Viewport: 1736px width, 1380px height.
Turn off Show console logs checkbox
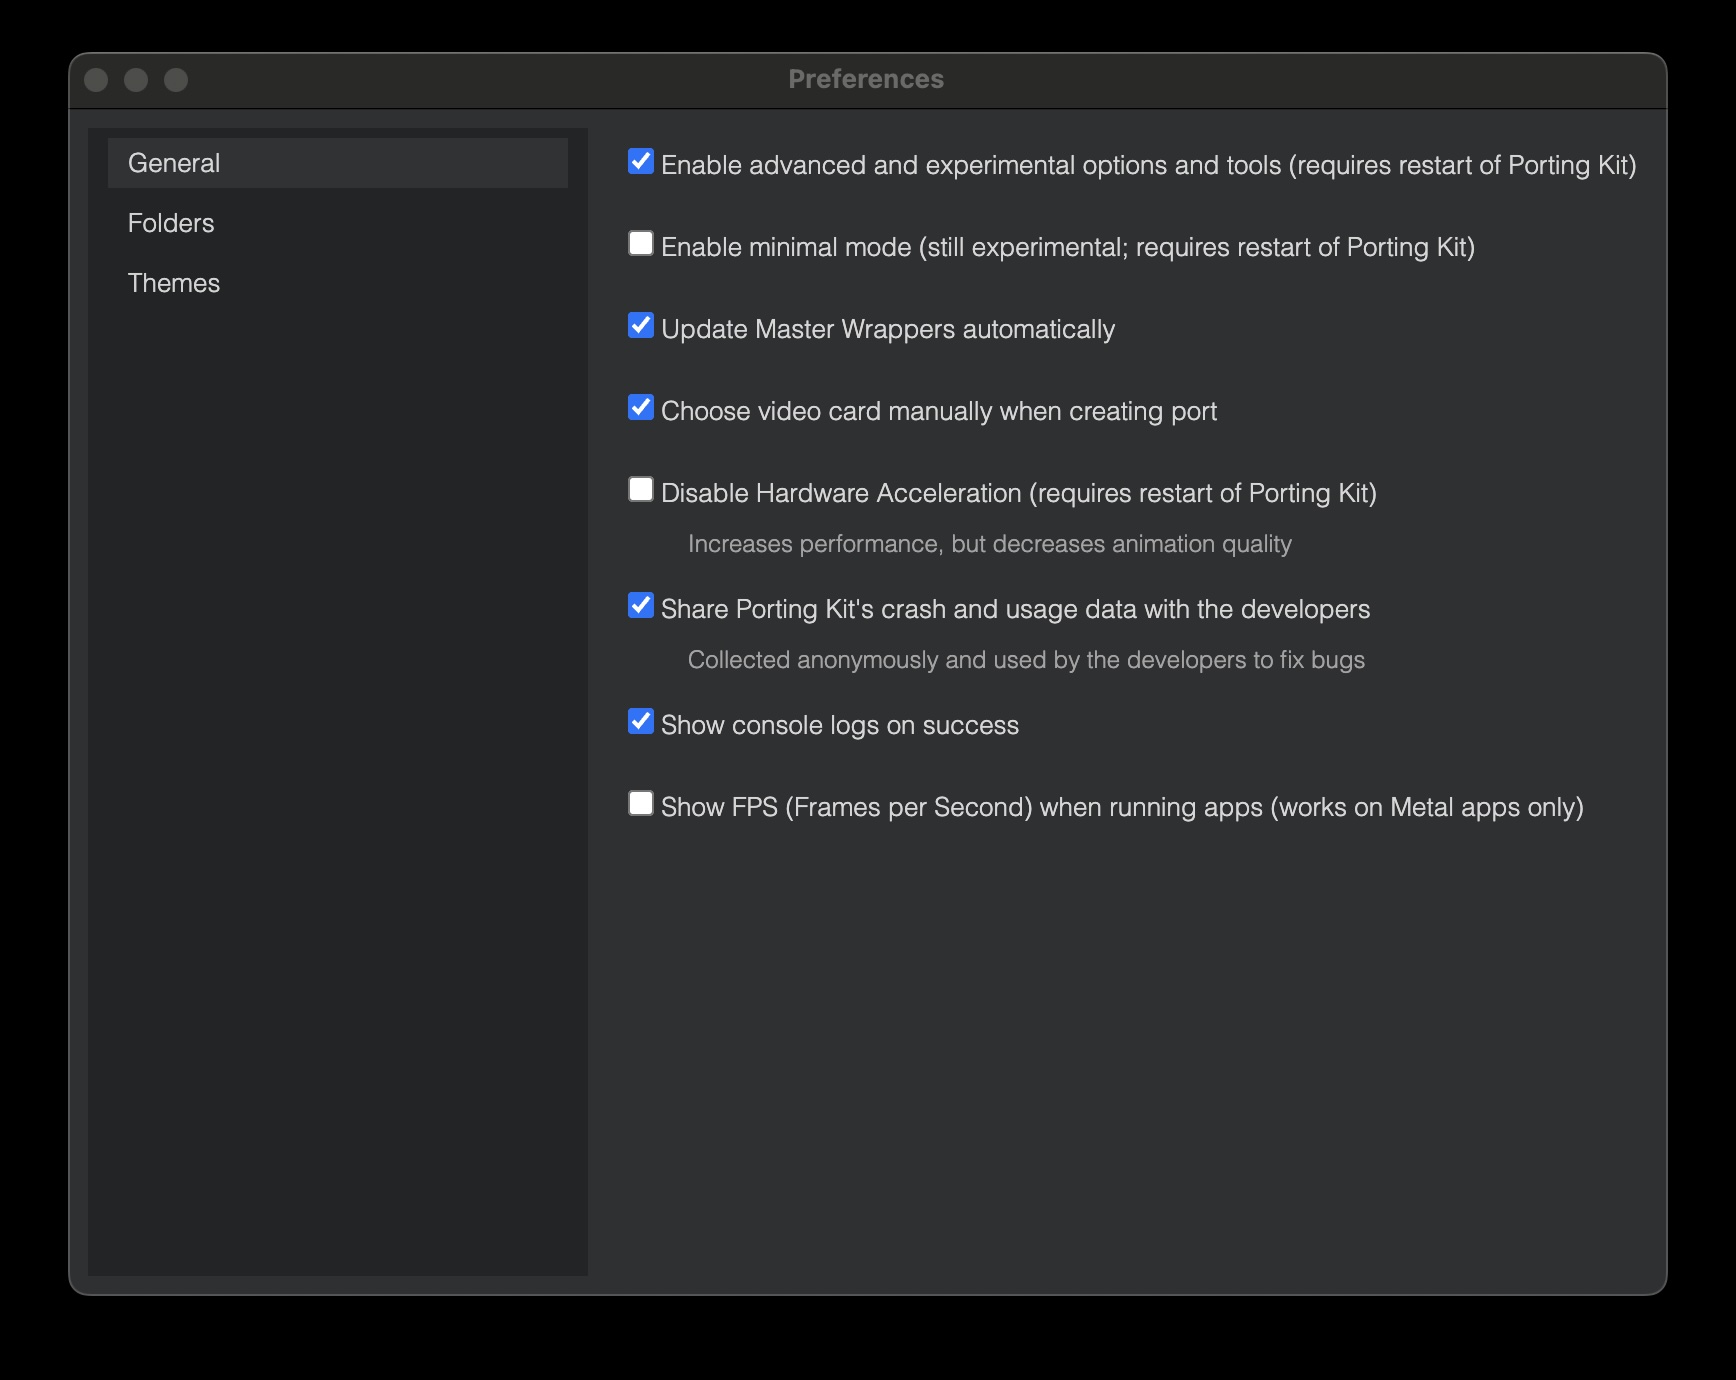coord(641,722)
